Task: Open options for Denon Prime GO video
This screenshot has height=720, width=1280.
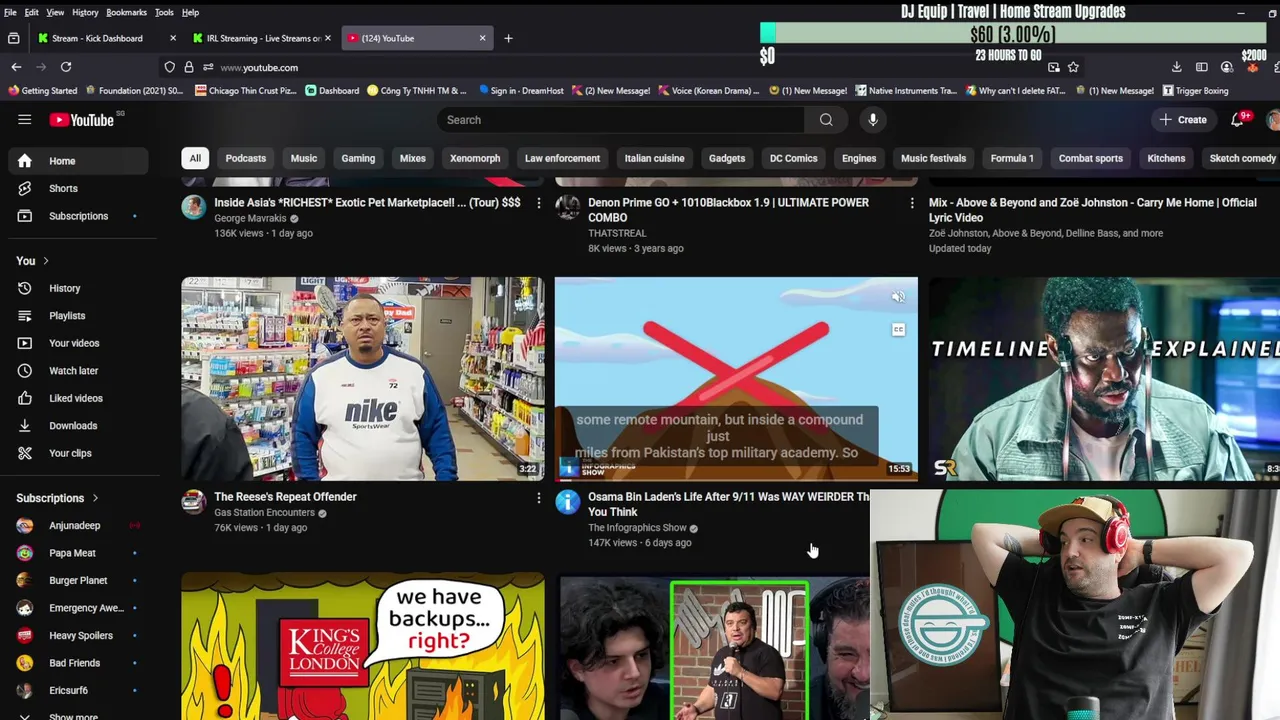Action: tap(911, 203)
